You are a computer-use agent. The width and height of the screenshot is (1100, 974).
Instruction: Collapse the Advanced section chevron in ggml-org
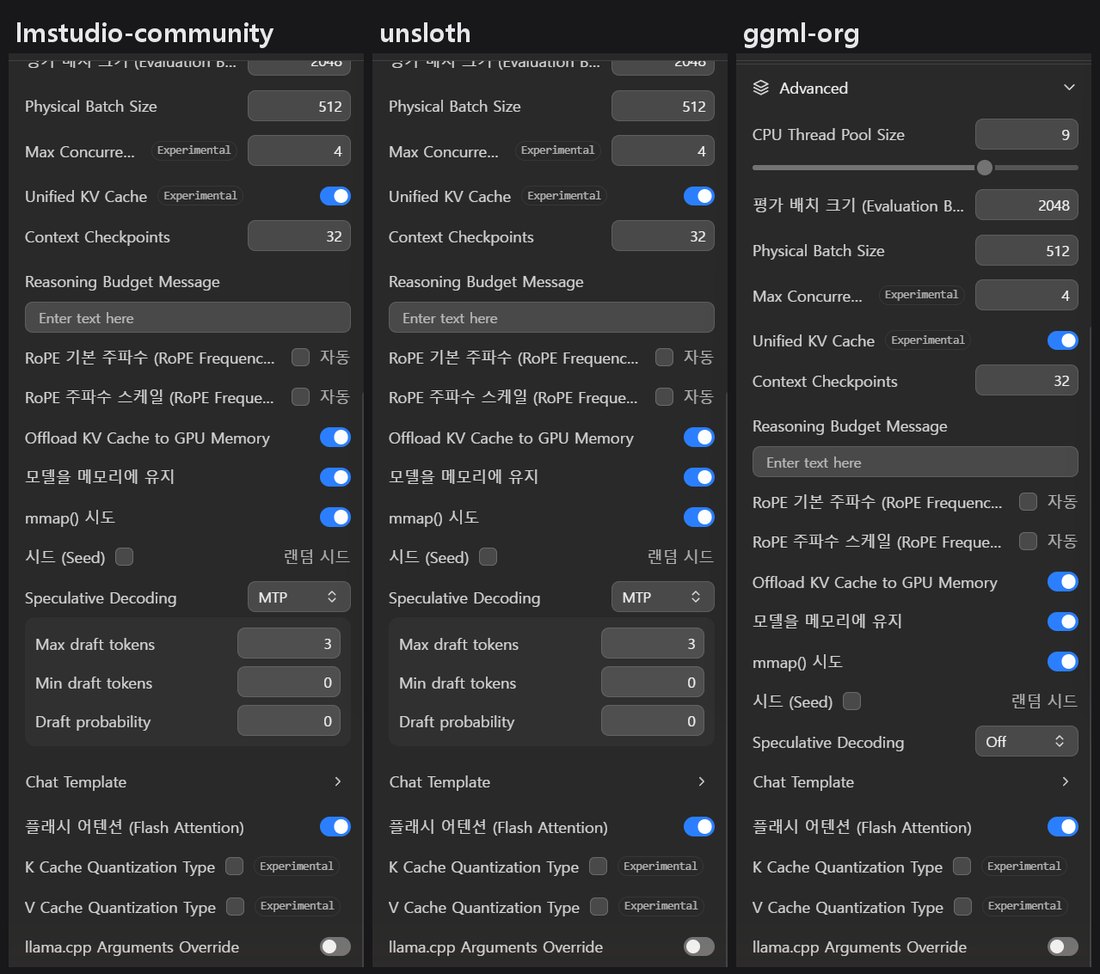tap(1068, 88)
